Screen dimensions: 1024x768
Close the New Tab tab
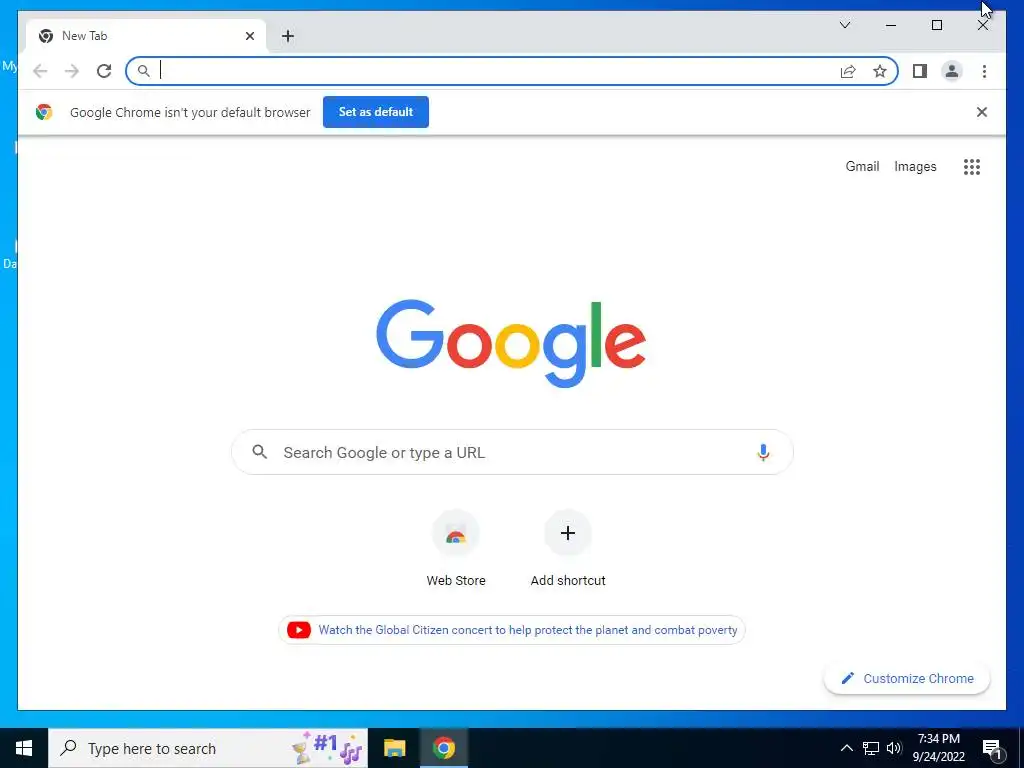click(x=249, y=36)
